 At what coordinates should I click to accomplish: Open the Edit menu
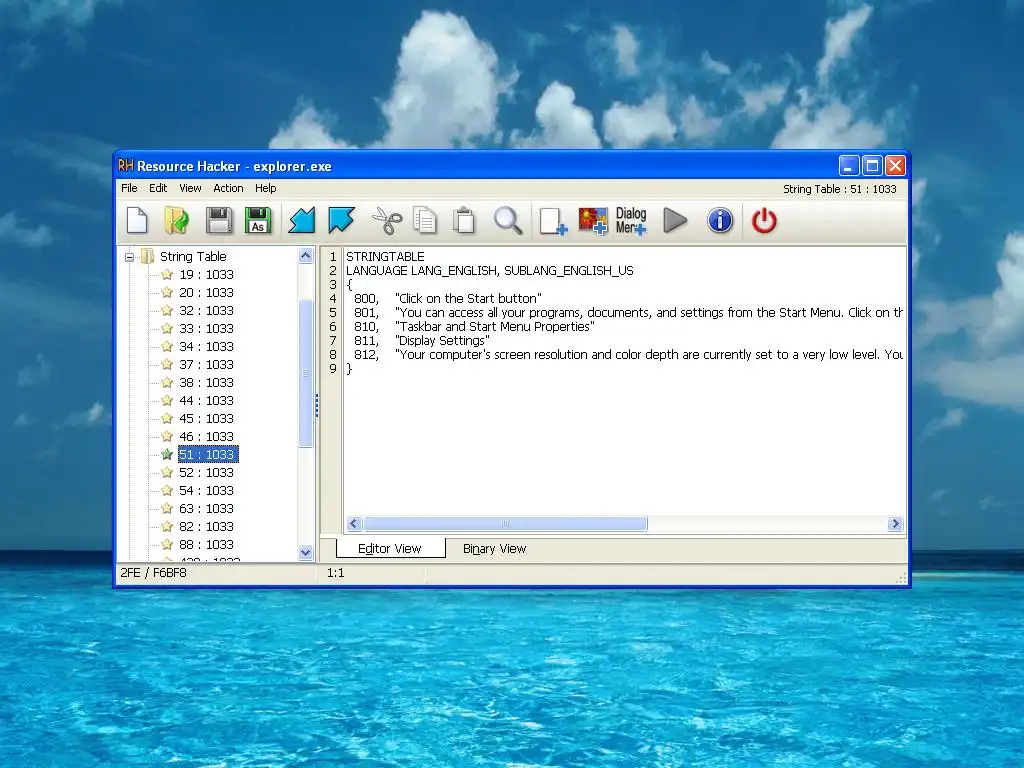pyautogui.click(x=158, y=188)
